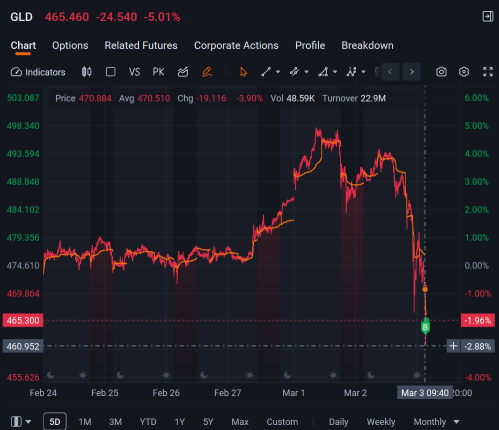Open the Corporate Actions tab
Screen dimensions: 499x430
tap(236, 45)
